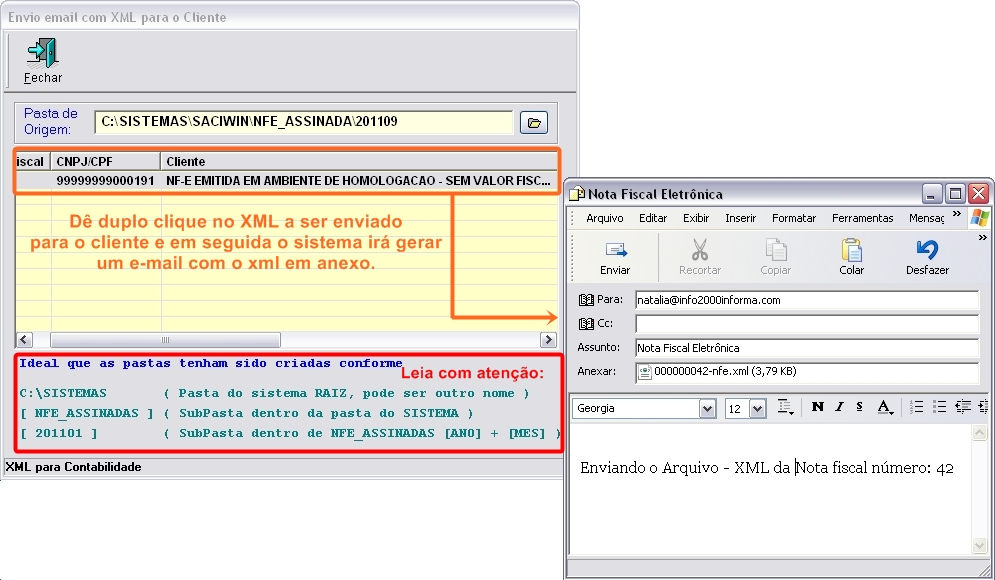Expand the font size 12 dropdown
The height and width of the screenshot is (580, 995).
click(x=757, y=409)
